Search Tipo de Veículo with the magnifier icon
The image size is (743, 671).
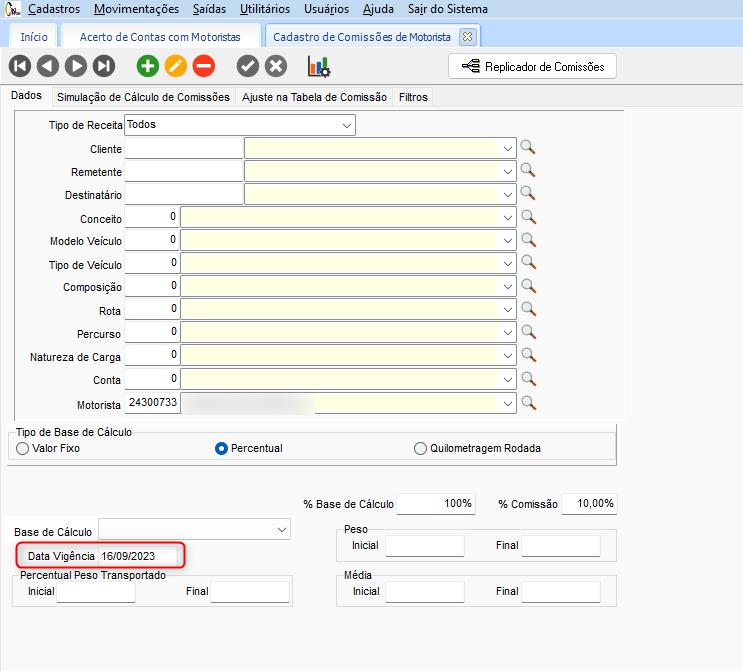[x=528, y=263]
